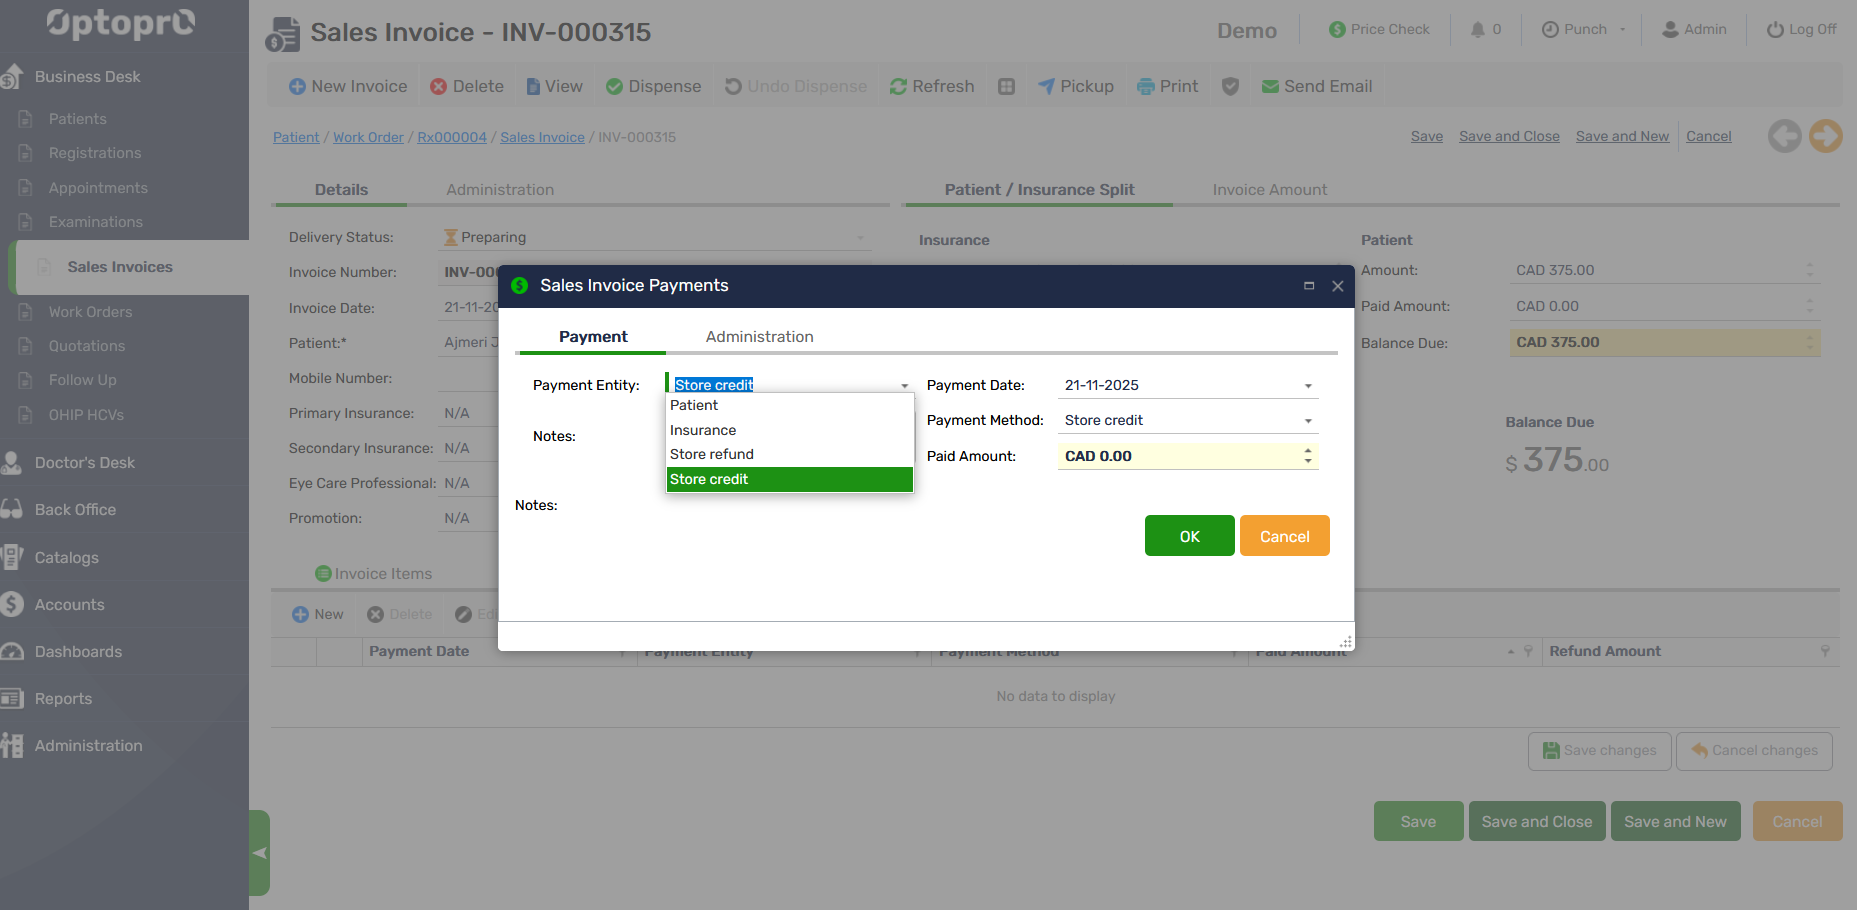Click the shield icon in toolbar

click(x=1231, y=87)
